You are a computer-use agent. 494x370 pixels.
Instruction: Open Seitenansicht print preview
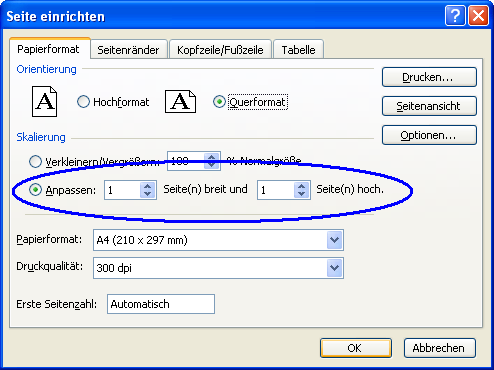[429, 106]
